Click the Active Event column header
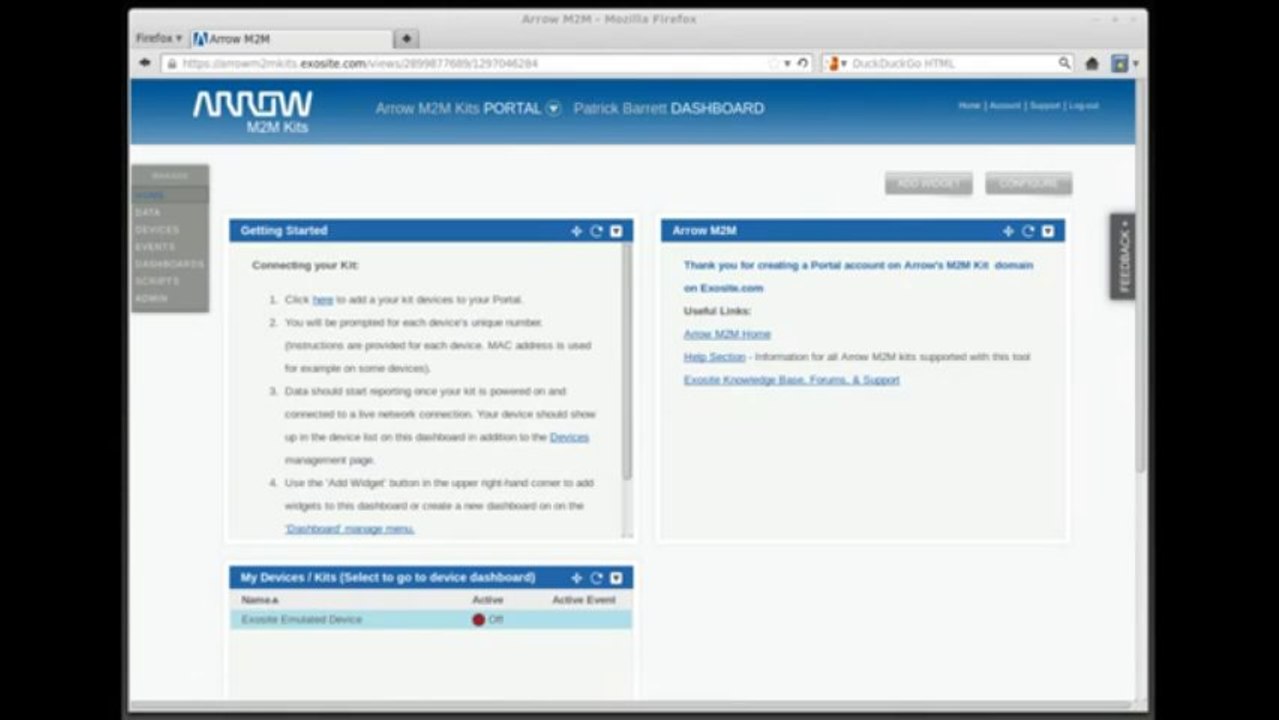The width and height of the screenshot is (1279, 720). coord(584,600)
